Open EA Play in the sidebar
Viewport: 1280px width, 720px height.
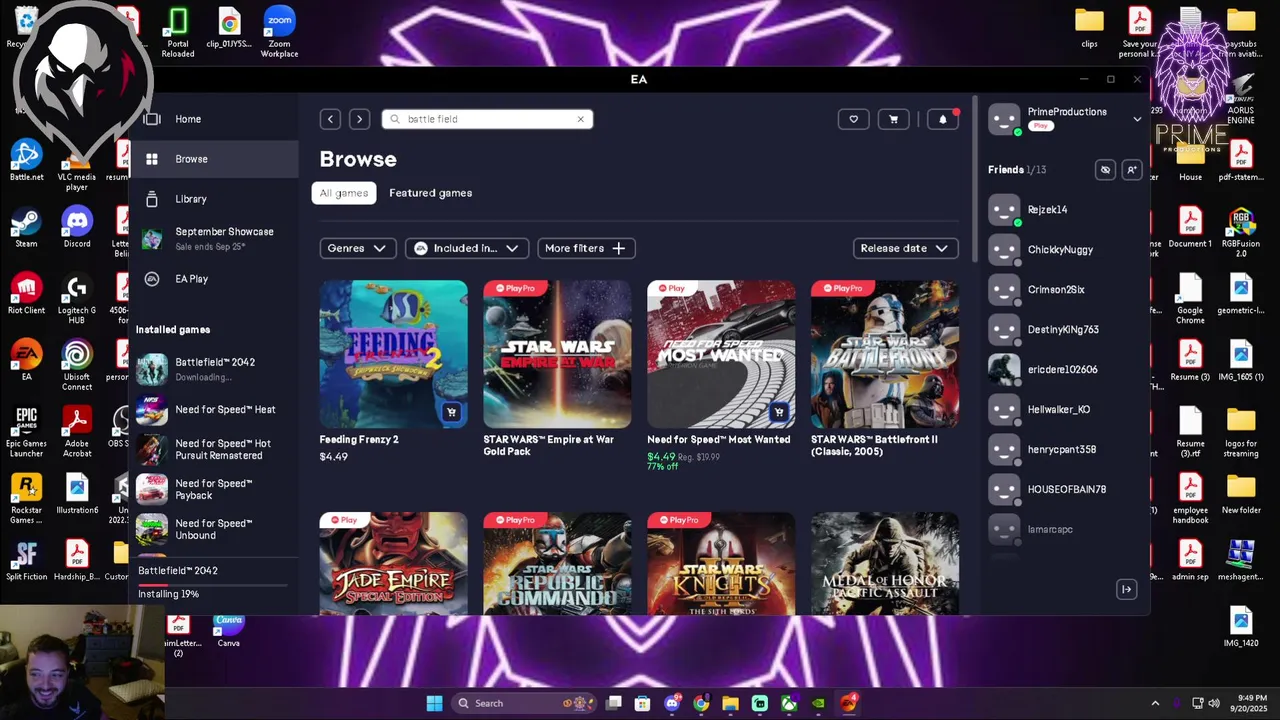214,279
